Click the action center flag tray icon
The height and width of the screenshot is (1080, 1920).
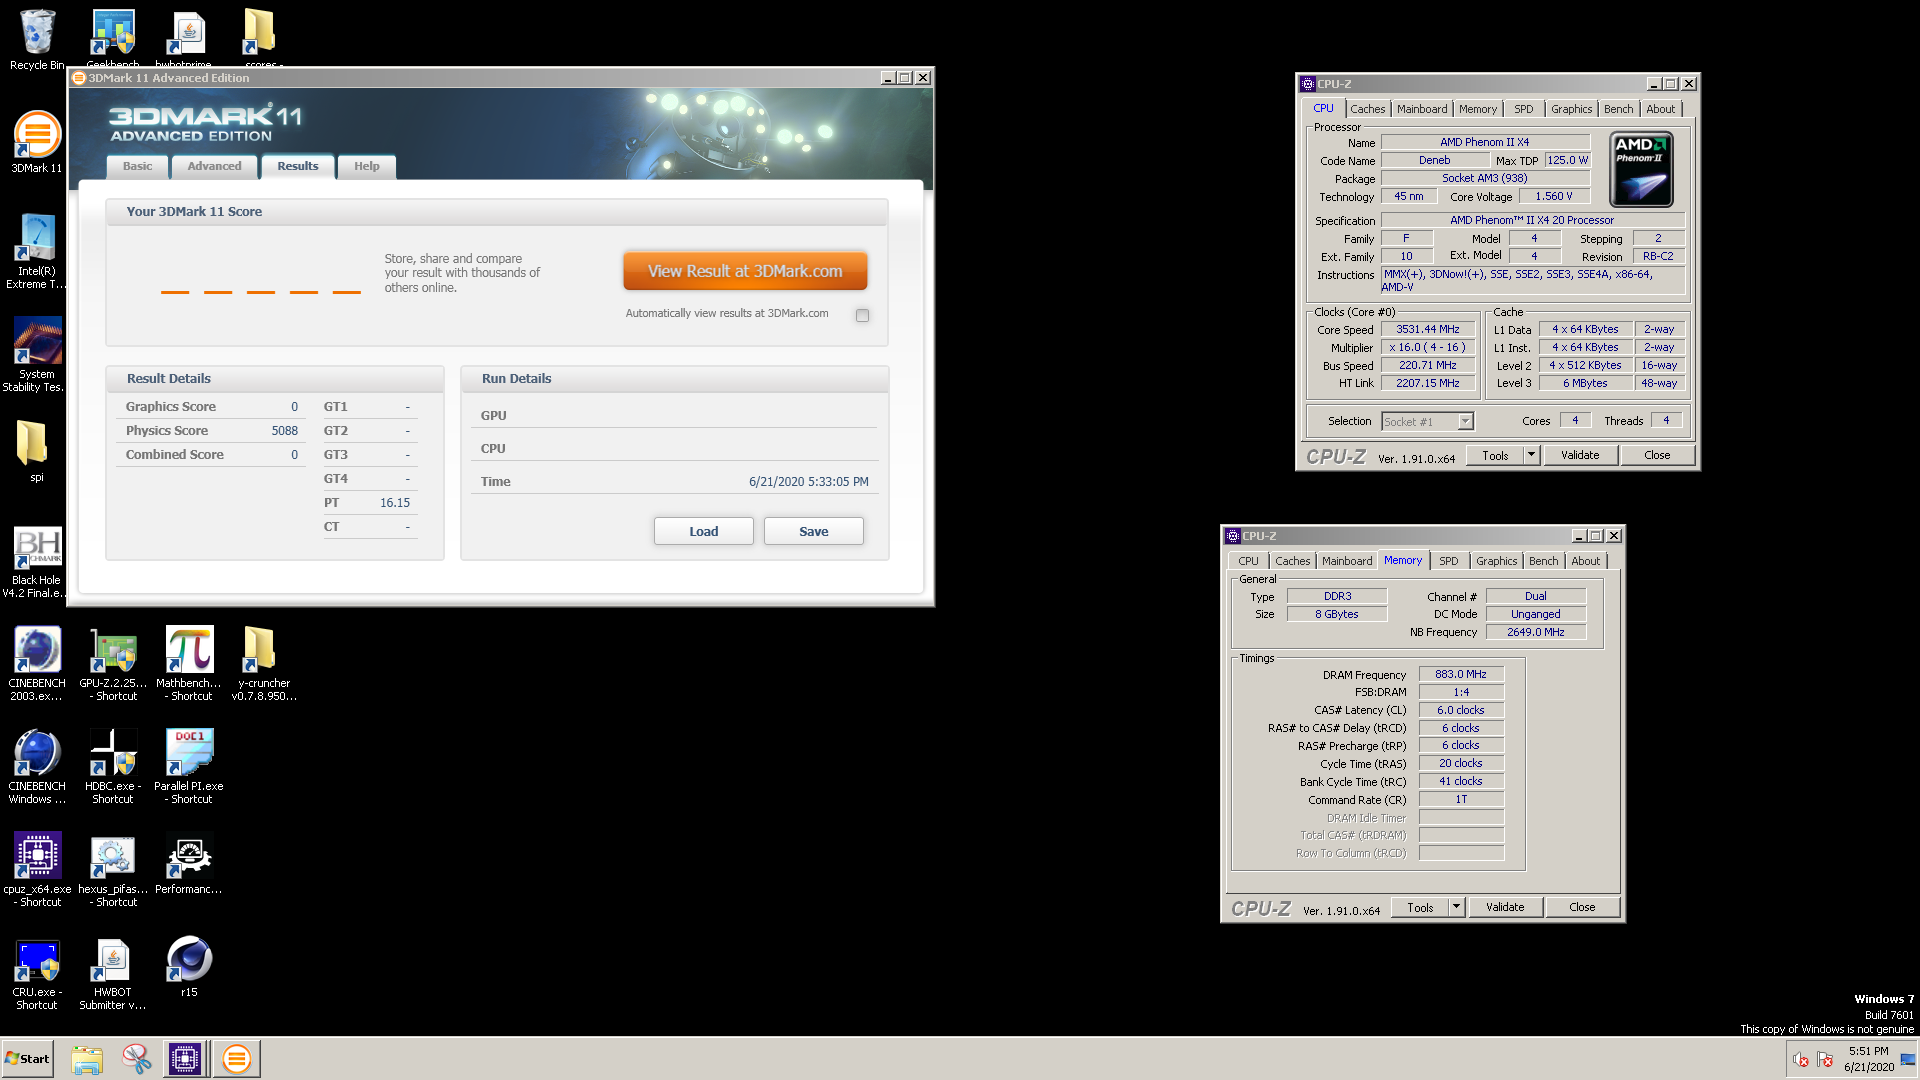tap(1825, 1059)
